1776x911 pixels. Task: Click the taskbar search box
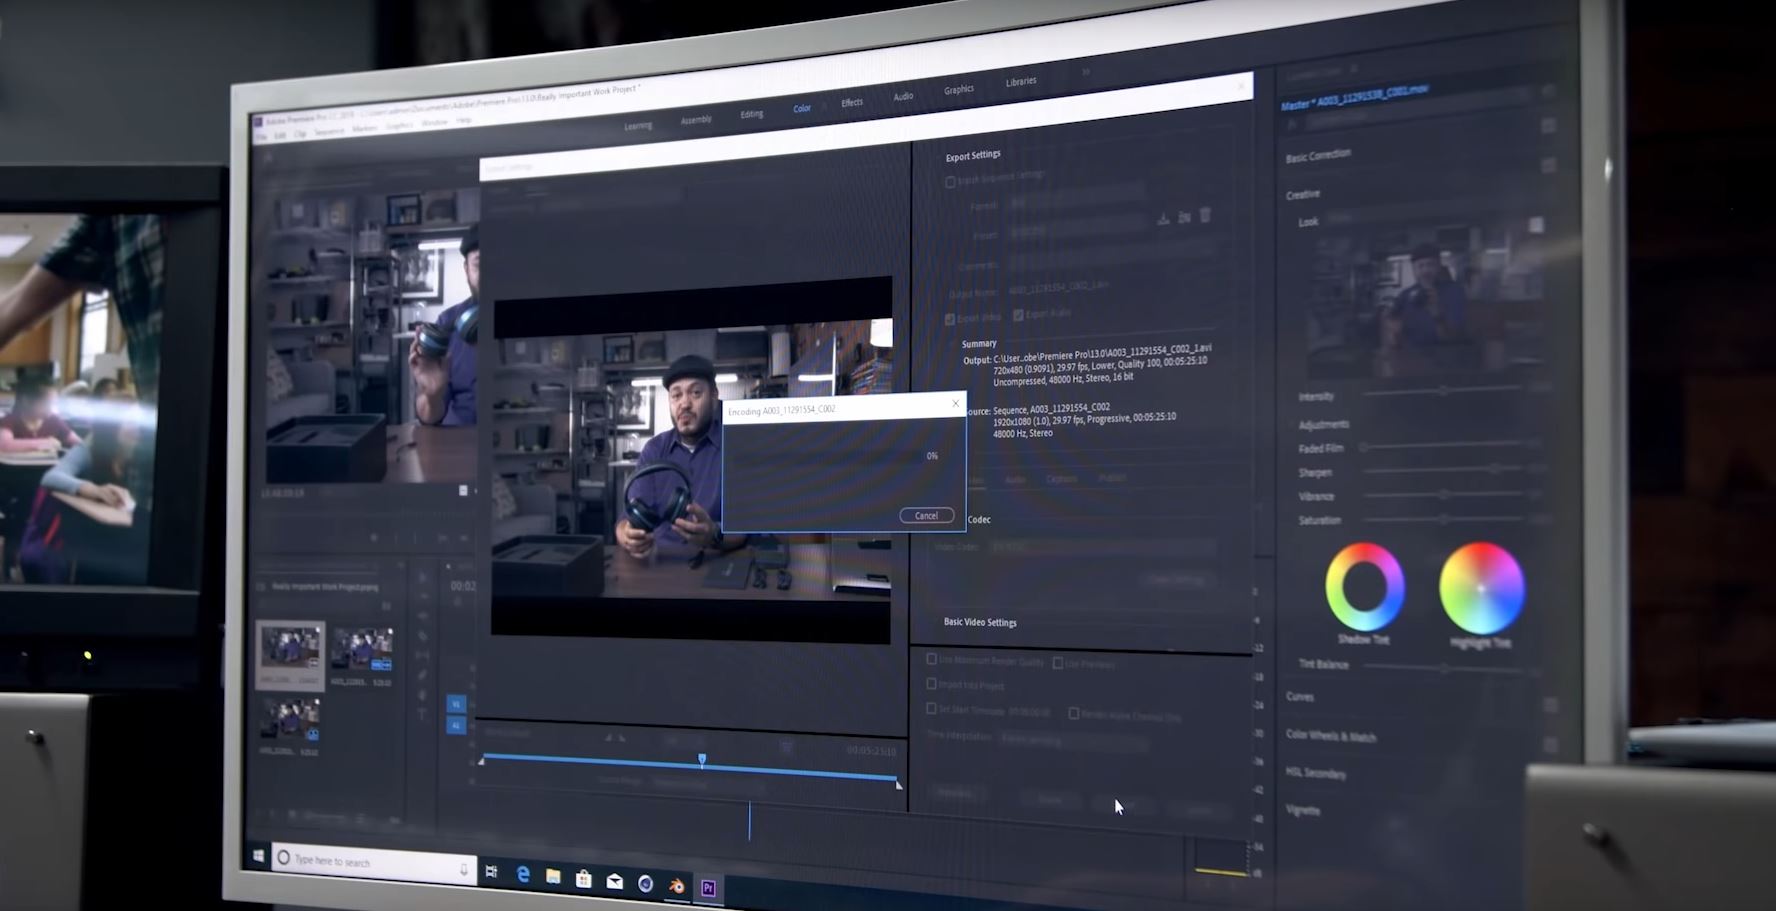pyautogui.click(x=373, y=861)
